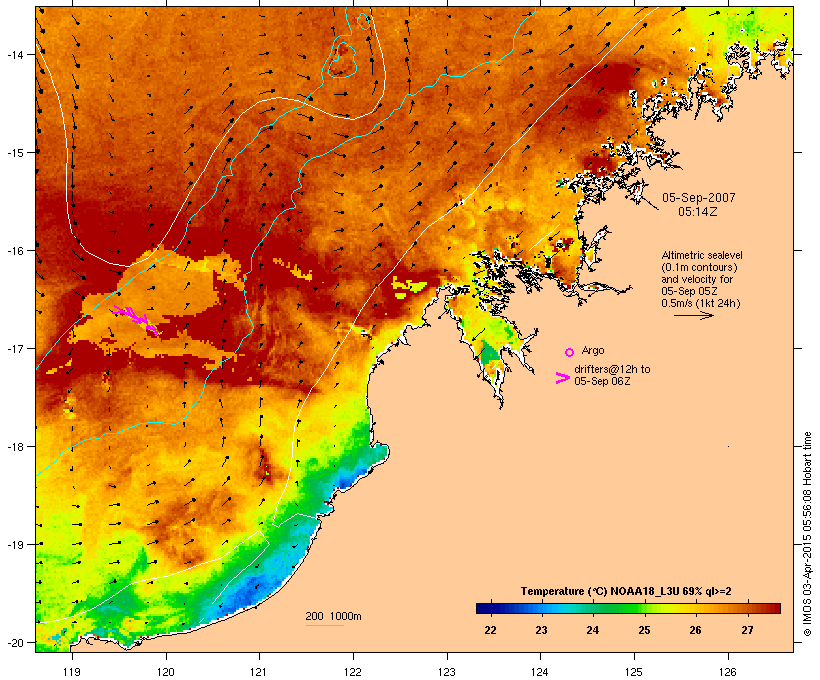Click the '120' longitude axis label
This screenshot has width=820, height=680.
click(165, 672)
